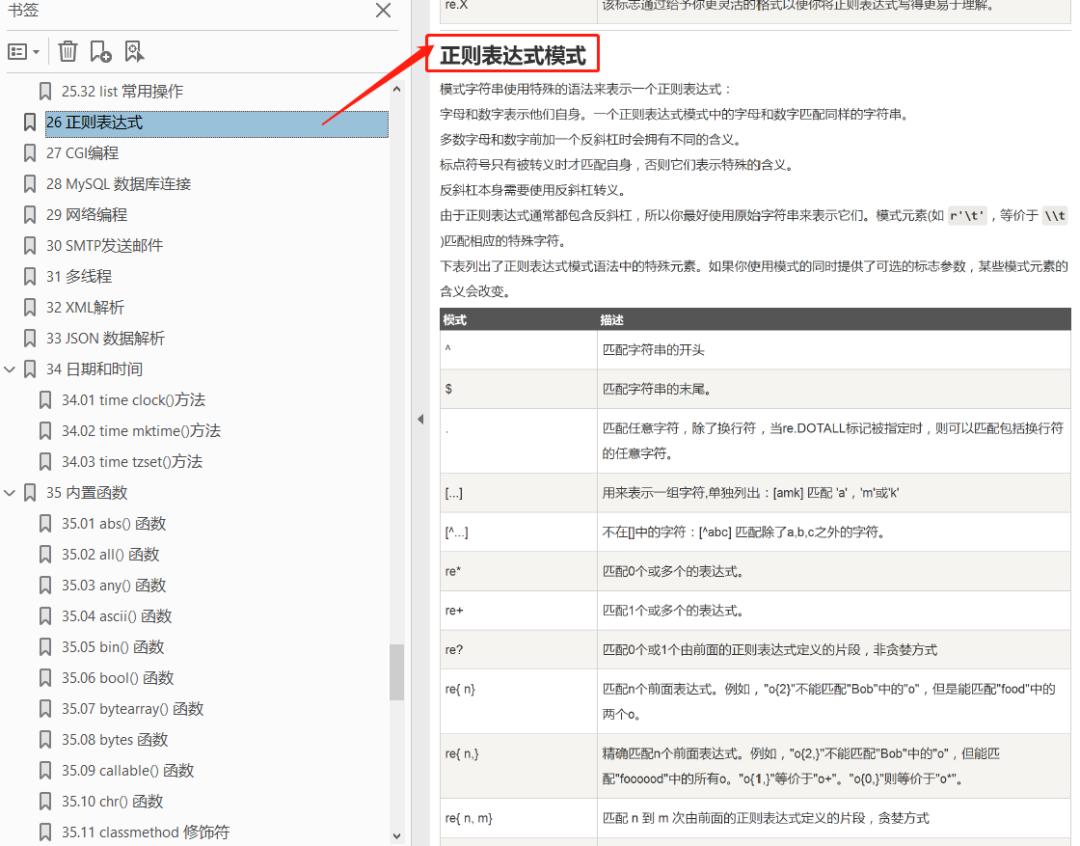Click bookmark icon beside 29 网络编程
Image resolution: width=1080 pixels, height=846 pixels.
coord(30,215)
